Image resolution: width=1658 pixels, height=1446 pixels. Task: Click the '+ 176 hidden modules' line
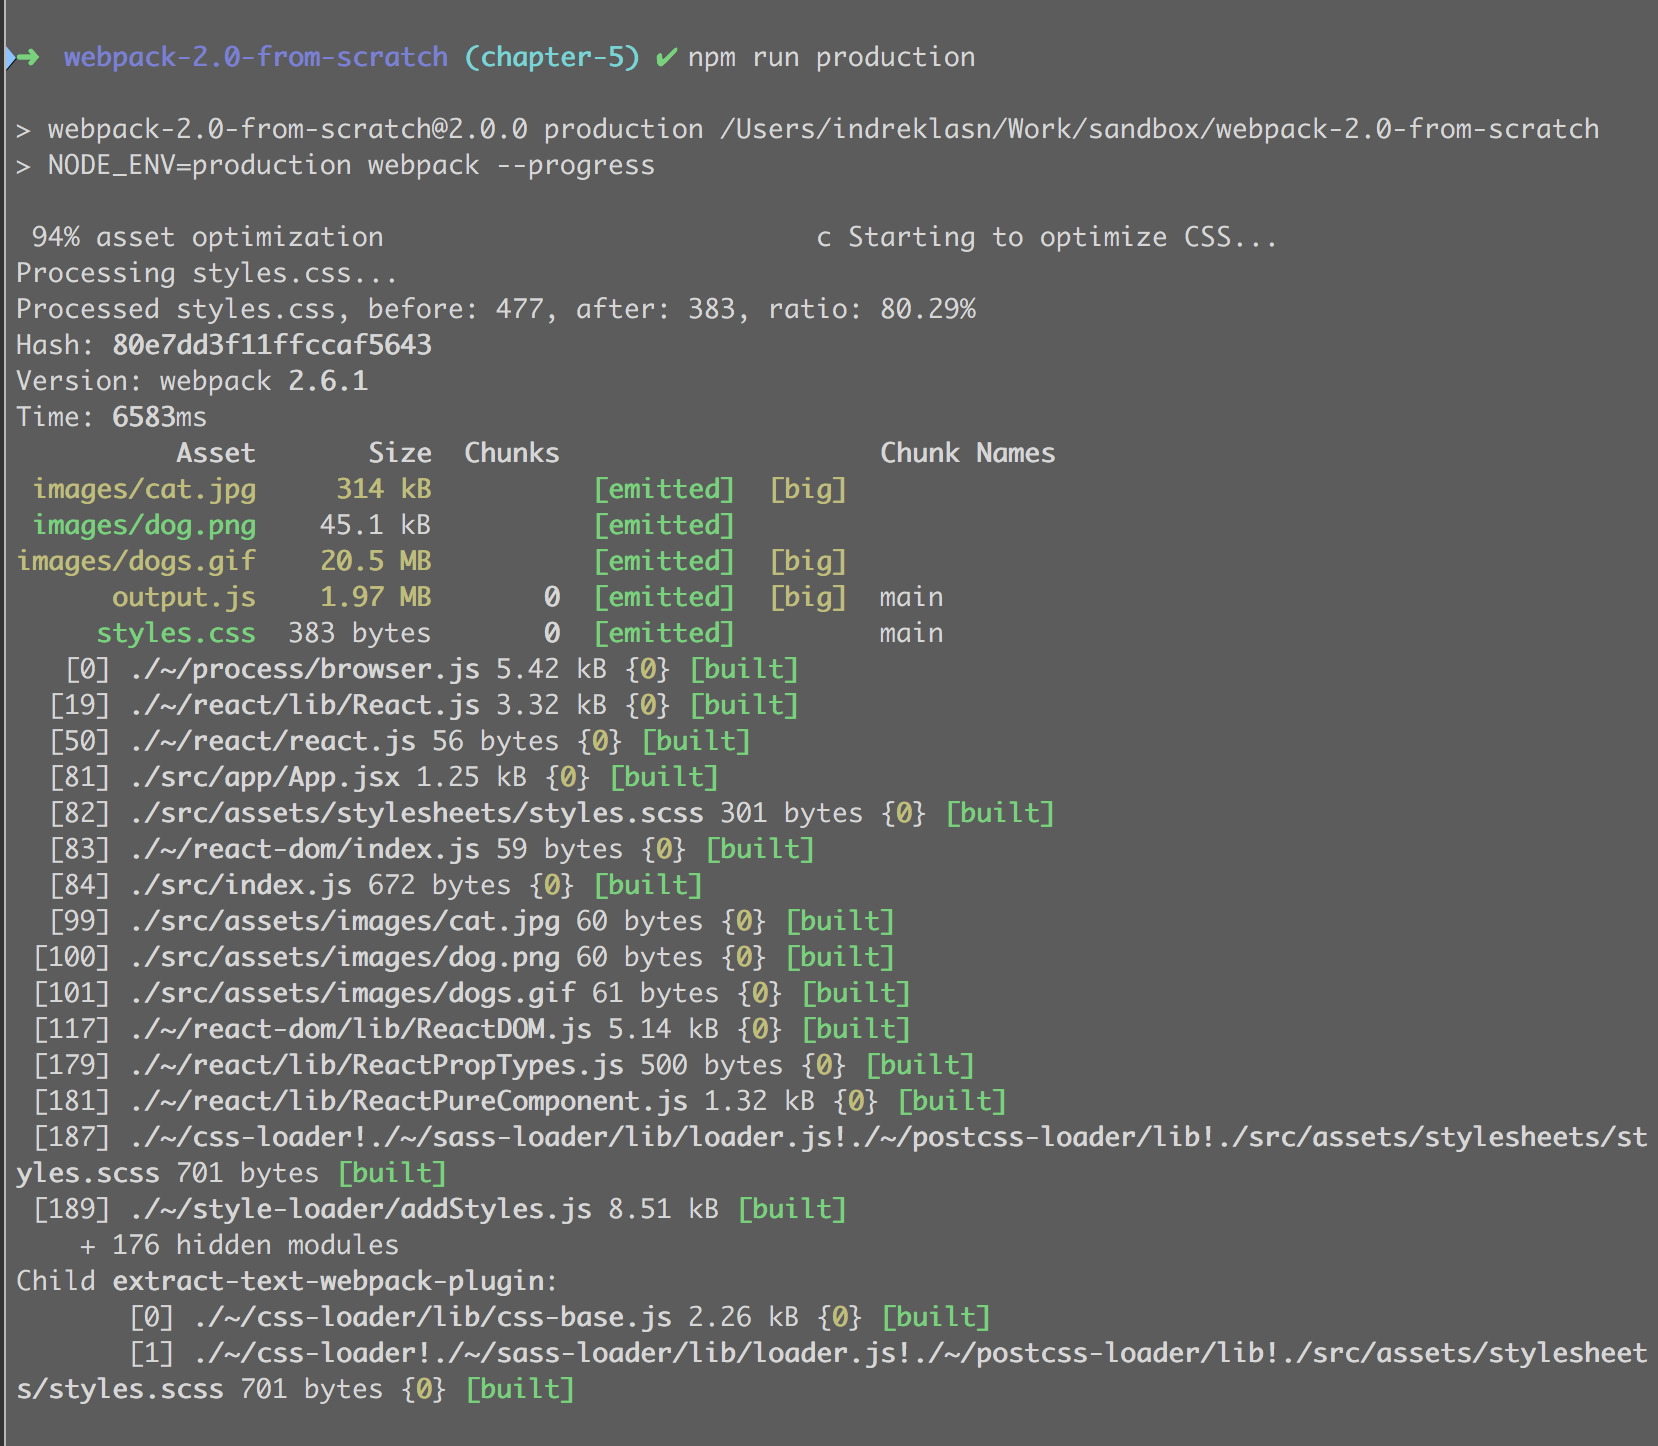click(x=240, y=1245)
